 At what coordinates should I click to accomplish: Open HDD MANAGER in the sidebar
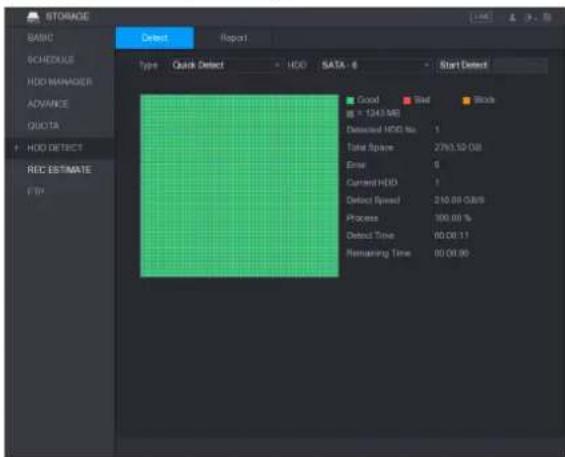[x=60, y=82]
